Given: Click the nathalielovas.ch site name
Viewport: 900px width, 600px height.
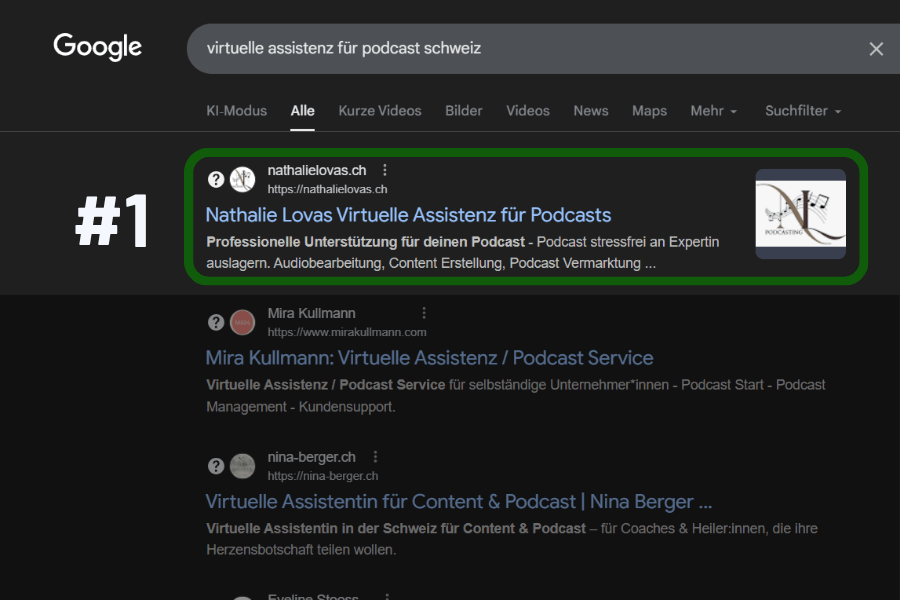Looking at the screenshot, I should (x=317, y=170).
